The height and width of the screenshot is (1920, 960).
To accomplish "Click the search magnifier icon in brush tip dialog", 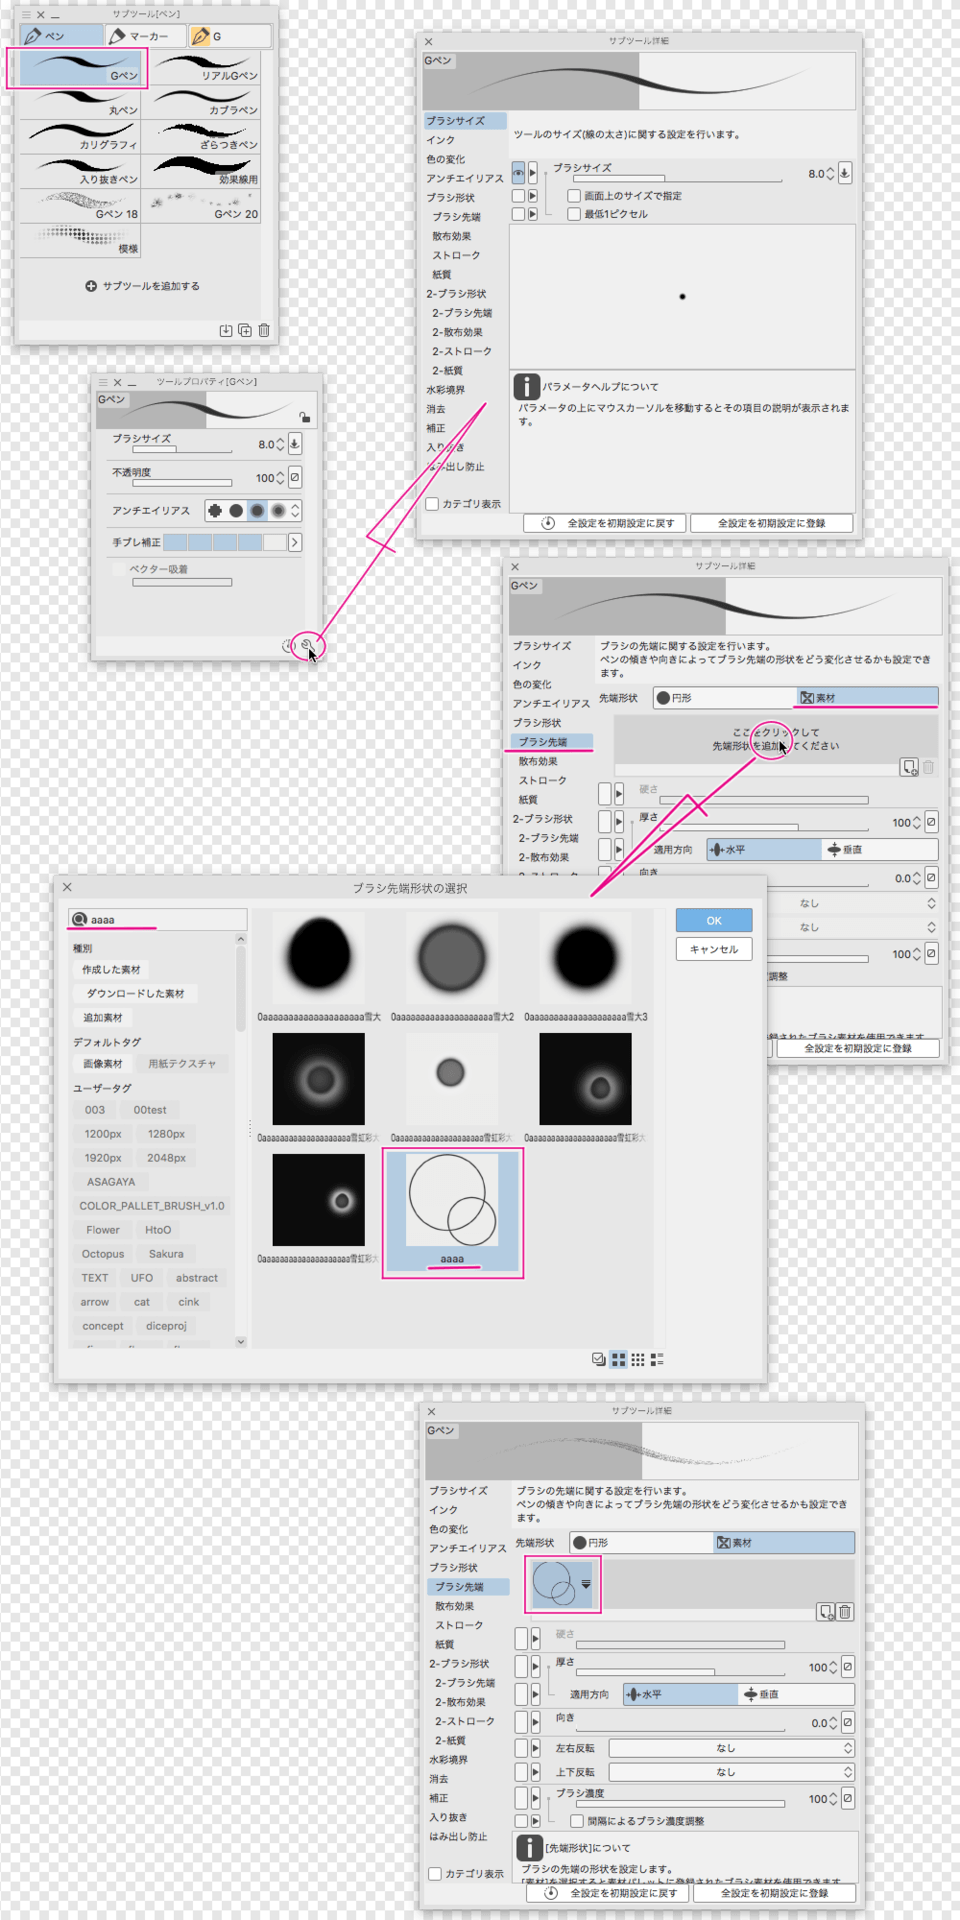I will click(x=79, y=919).
